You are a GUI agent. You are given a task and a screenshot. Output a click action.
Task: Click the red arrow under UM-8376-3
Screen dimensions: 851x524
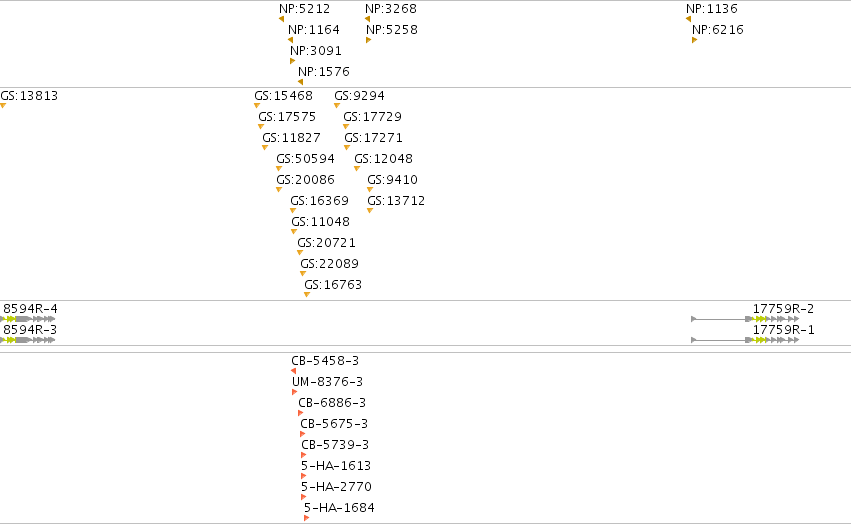click(x=295, y=392)
